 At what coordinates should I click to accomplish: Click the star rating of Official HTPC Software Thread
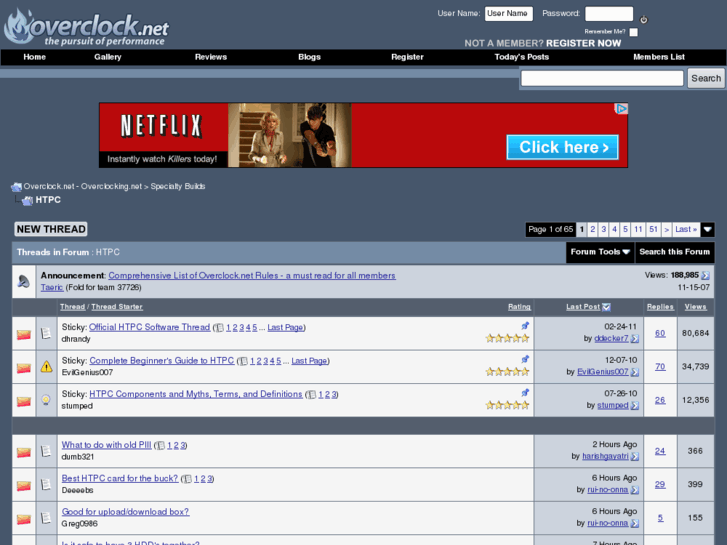(507, 338)
